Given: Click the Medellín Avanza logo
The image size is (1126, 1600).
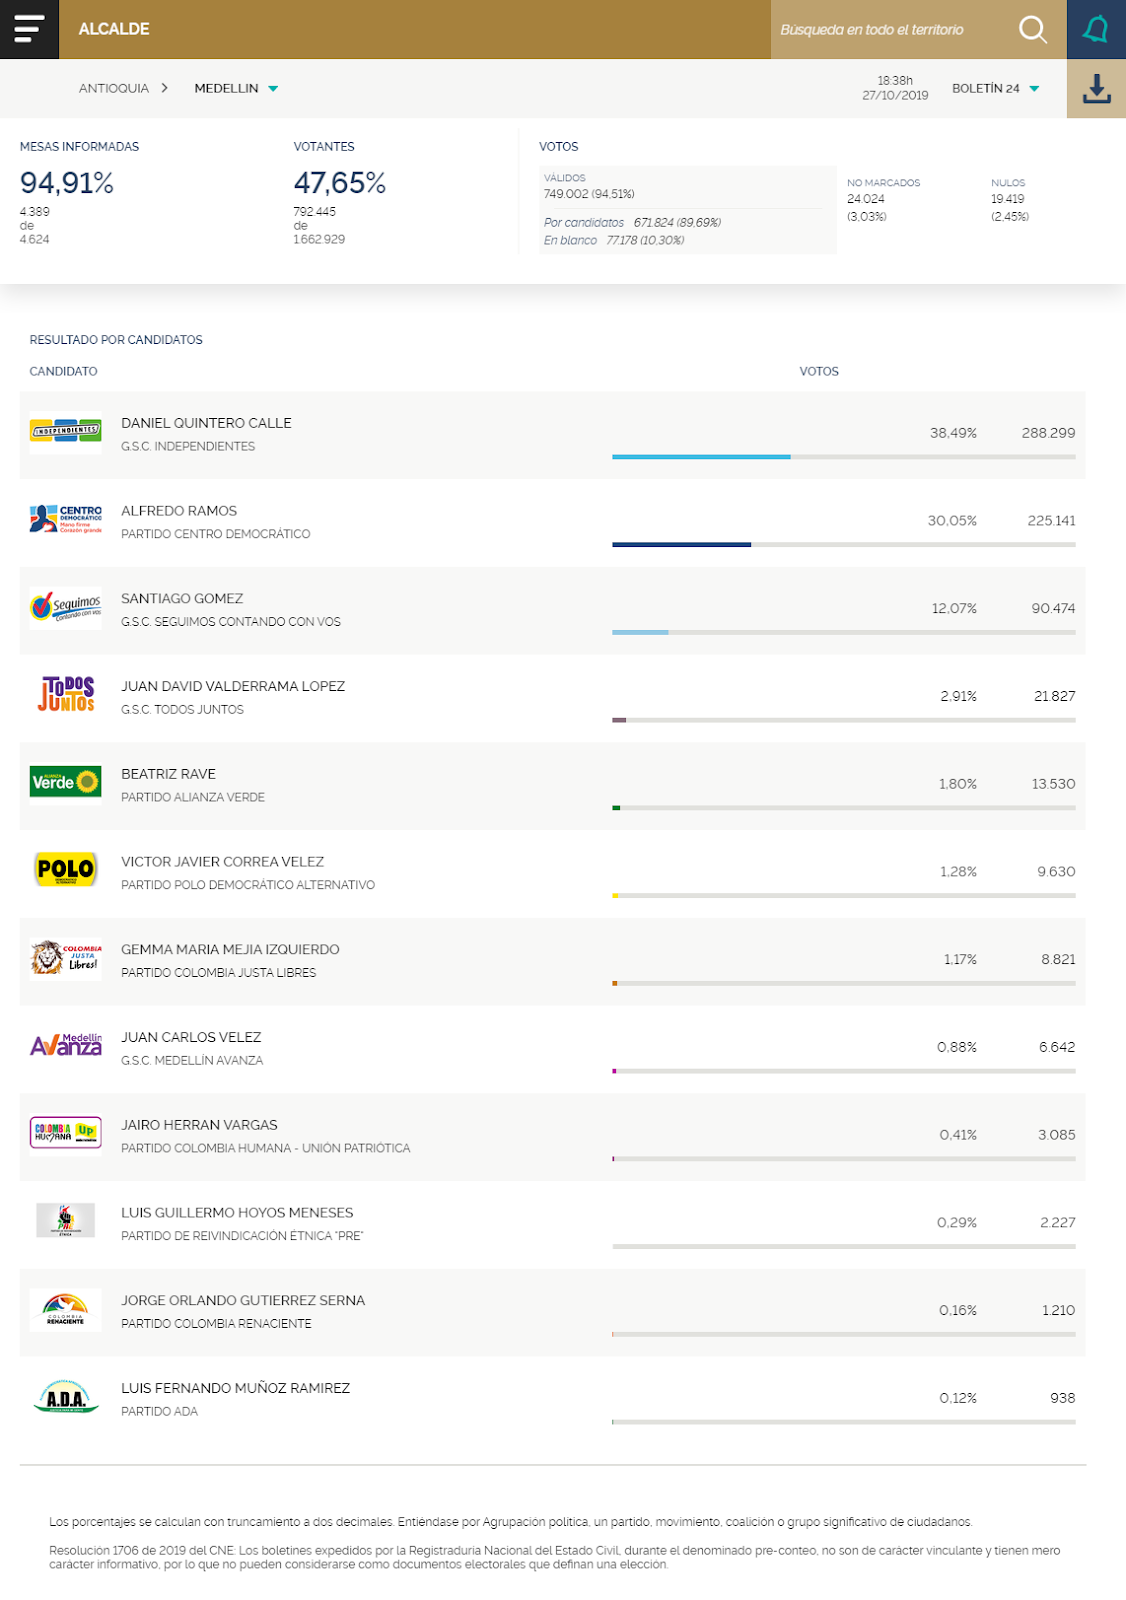Looking at the screenshot, I should coord(66,1045).
